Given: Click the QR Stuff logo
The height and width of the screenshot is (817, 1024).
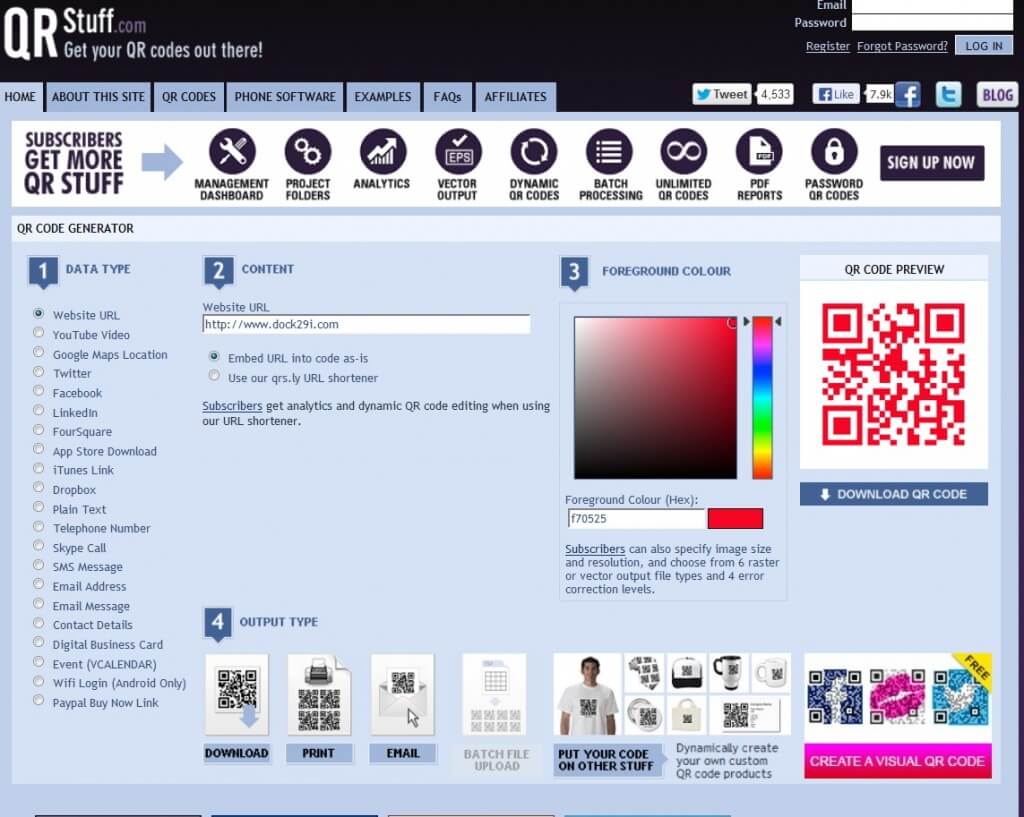Looking at the screenshot, I should [x=133, y=34].
